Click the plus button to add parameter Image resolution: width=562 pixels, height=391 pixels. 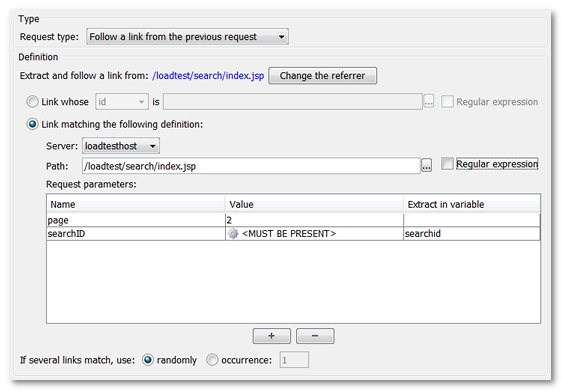pyautogui.click(x=272, y=336)
